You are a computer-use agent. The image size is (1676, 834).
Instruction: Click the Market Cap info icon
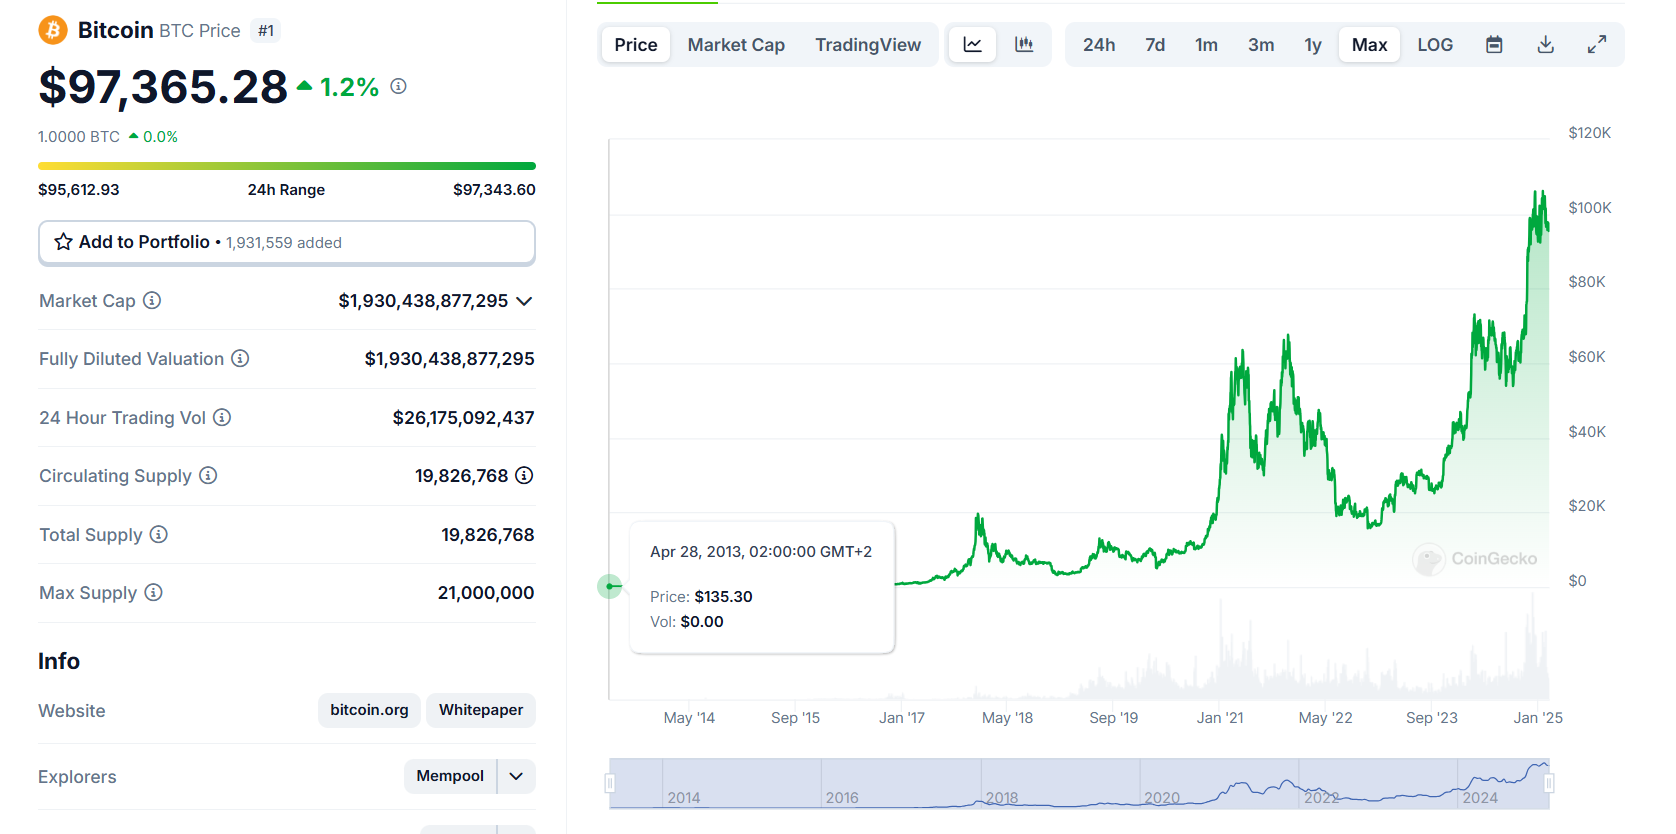coord(152,301)
